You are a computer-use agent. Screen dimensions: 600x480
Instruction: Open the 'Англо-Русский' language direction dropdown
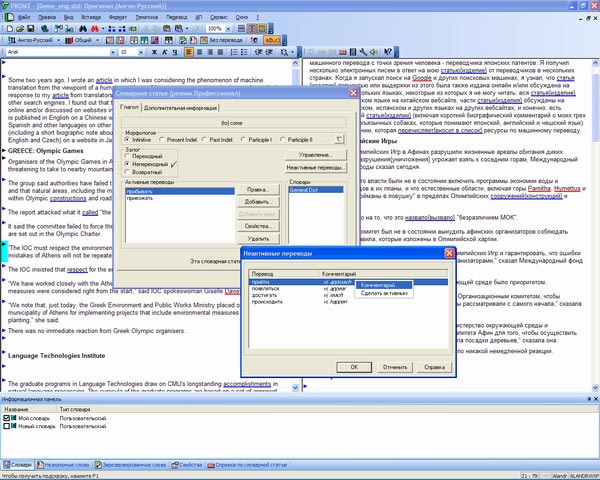[59, 40]
